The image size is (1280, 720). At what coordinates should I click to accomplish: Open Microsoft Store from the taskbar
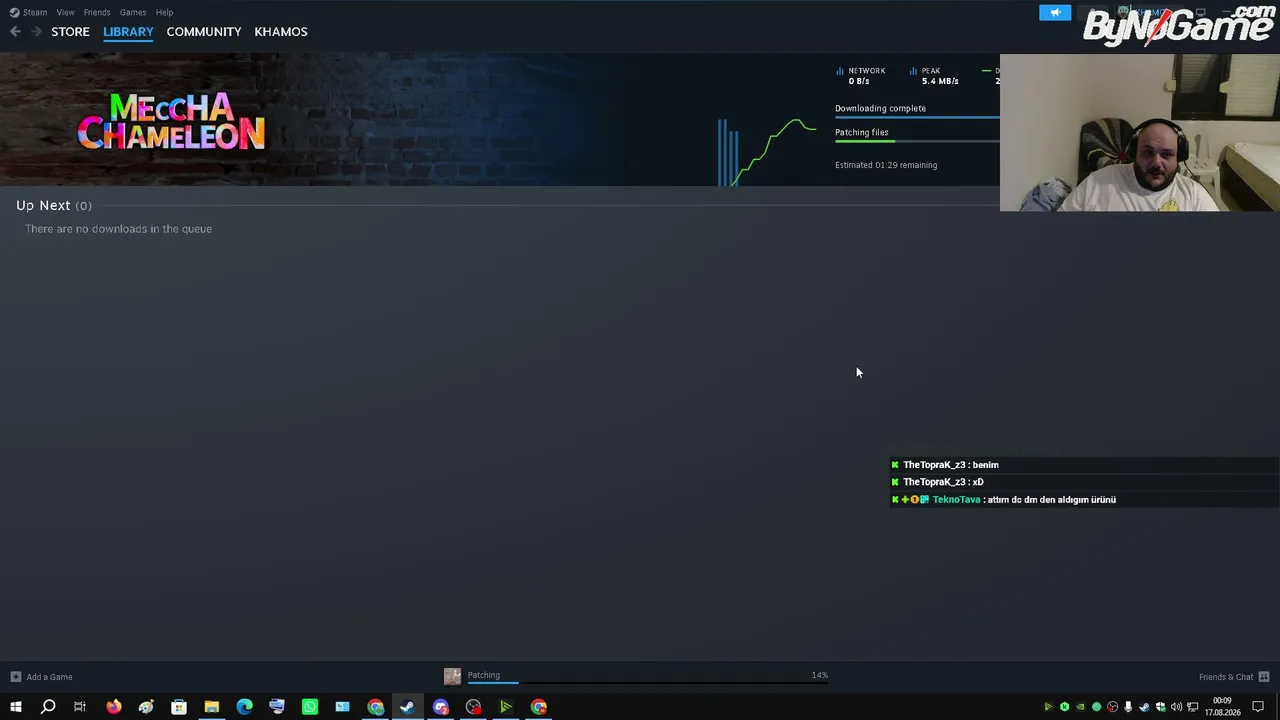[x=179, y=707]
